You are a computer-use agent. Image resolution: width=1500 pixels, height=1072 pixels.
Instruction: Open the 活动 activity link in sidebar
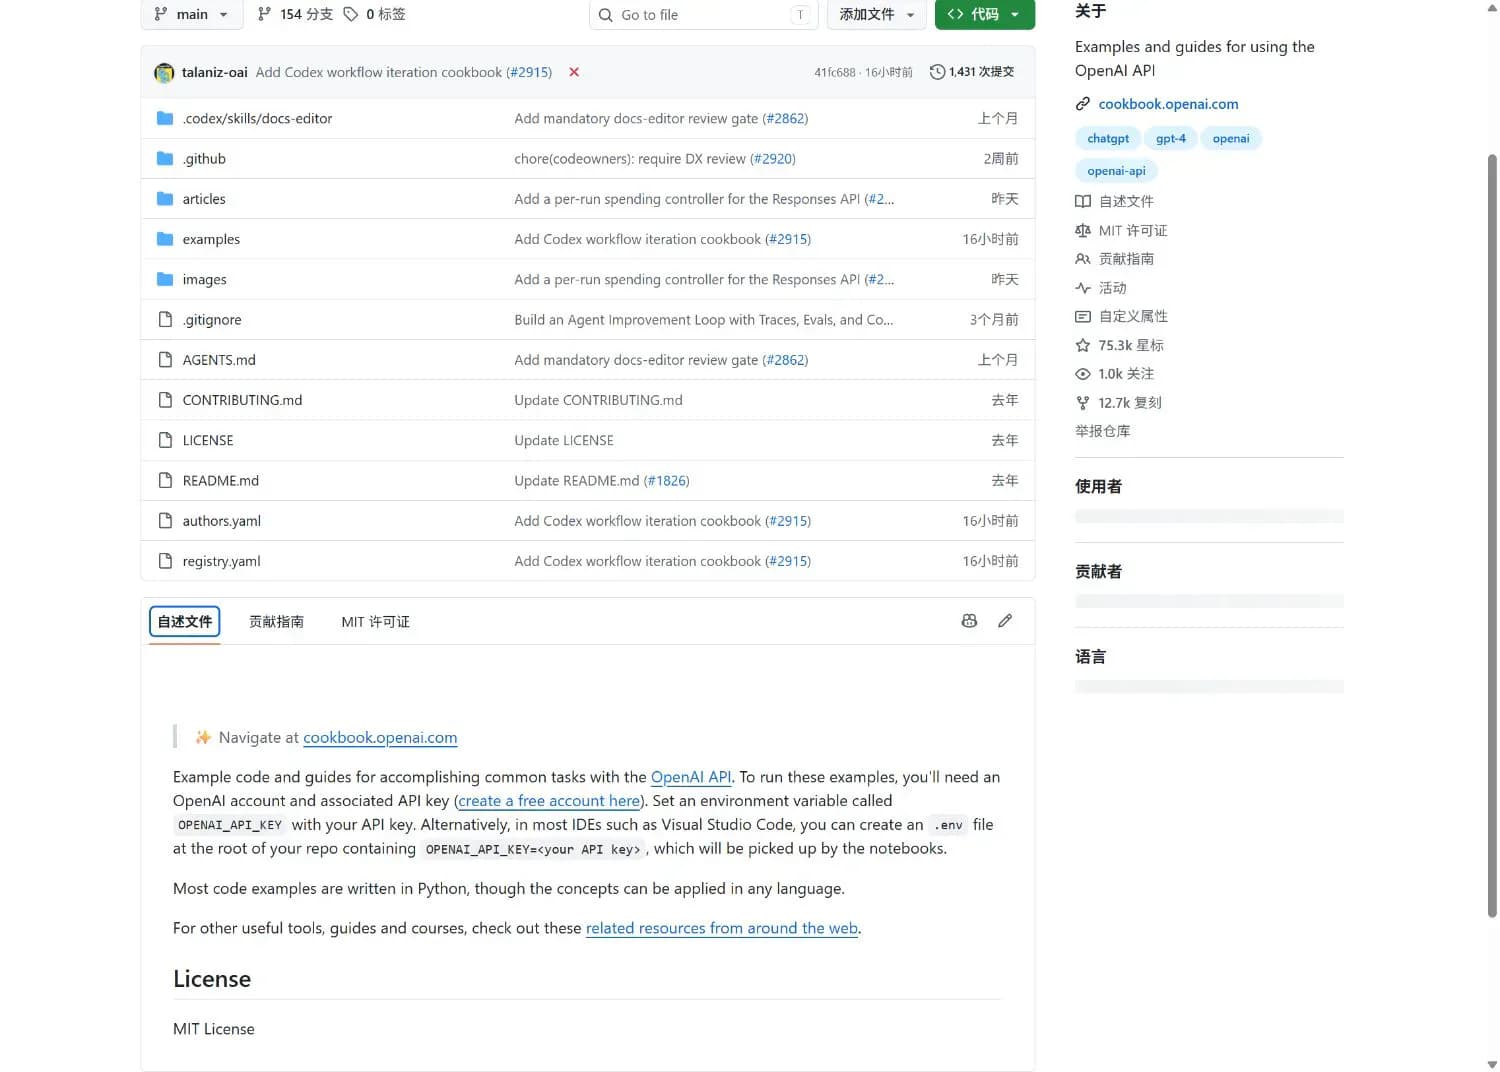[x=1112, y=288]
